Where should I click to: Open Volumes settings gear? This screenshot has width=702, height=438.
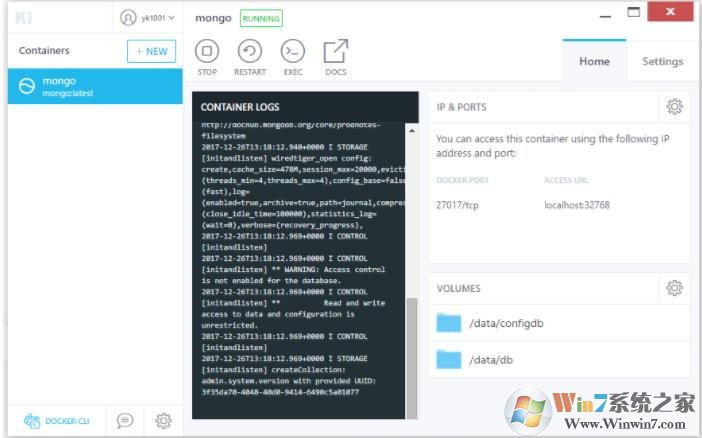674,288
